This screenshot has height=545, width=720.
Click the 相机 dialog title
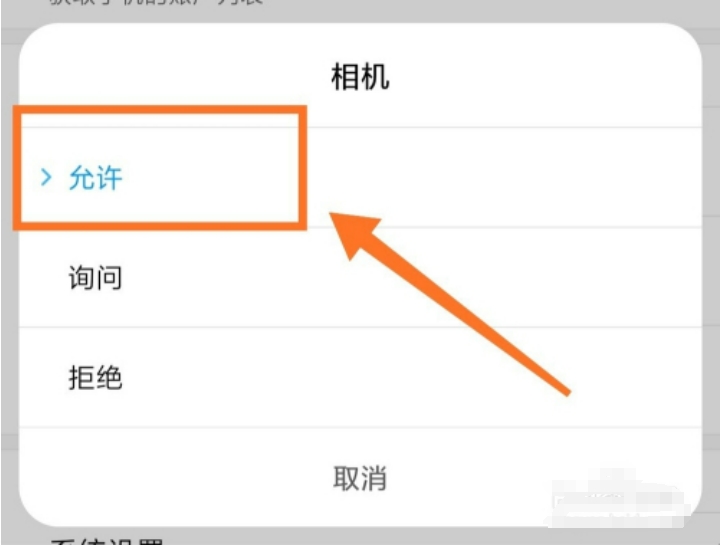click(x=360, y=77)
